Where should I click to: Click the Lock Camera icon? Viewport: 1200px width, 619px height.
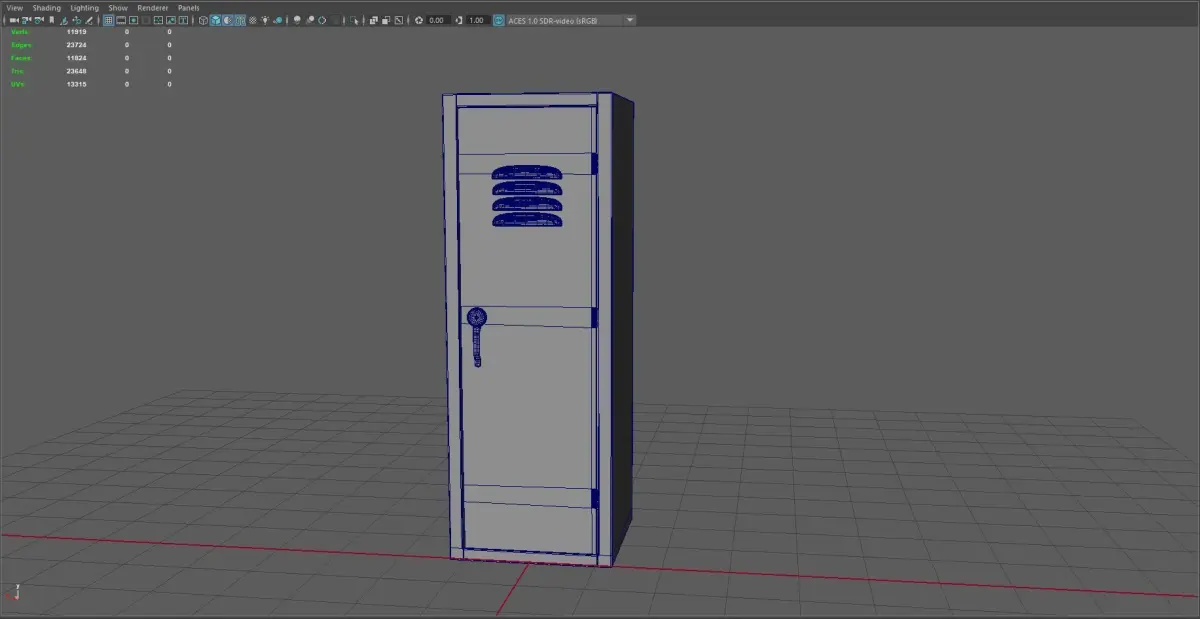(26, 20)
